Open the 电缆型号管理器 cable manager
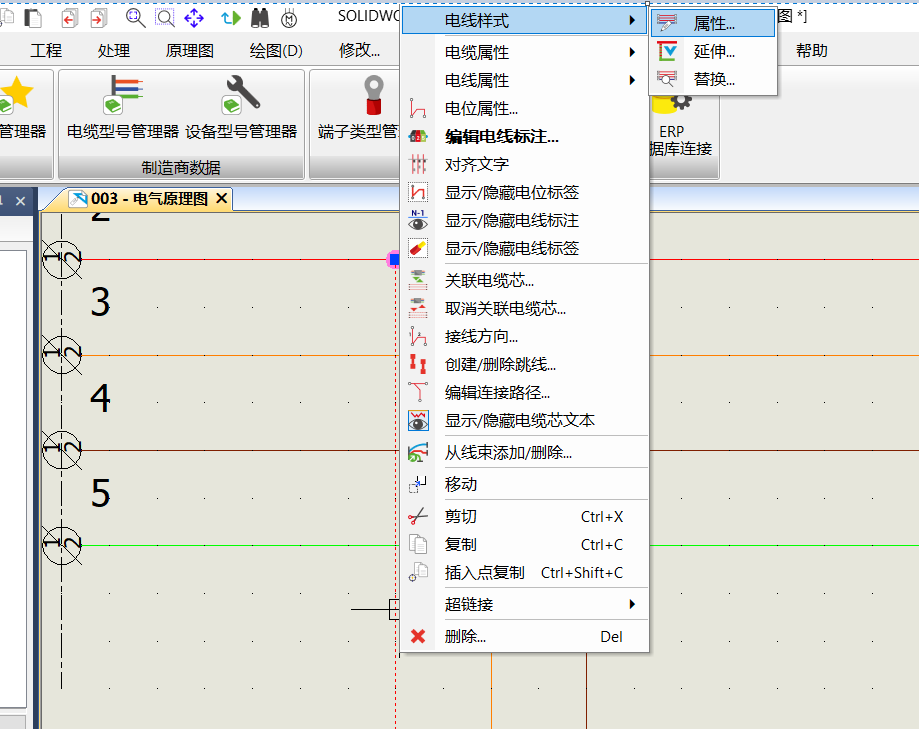 [x=122, y=108]
